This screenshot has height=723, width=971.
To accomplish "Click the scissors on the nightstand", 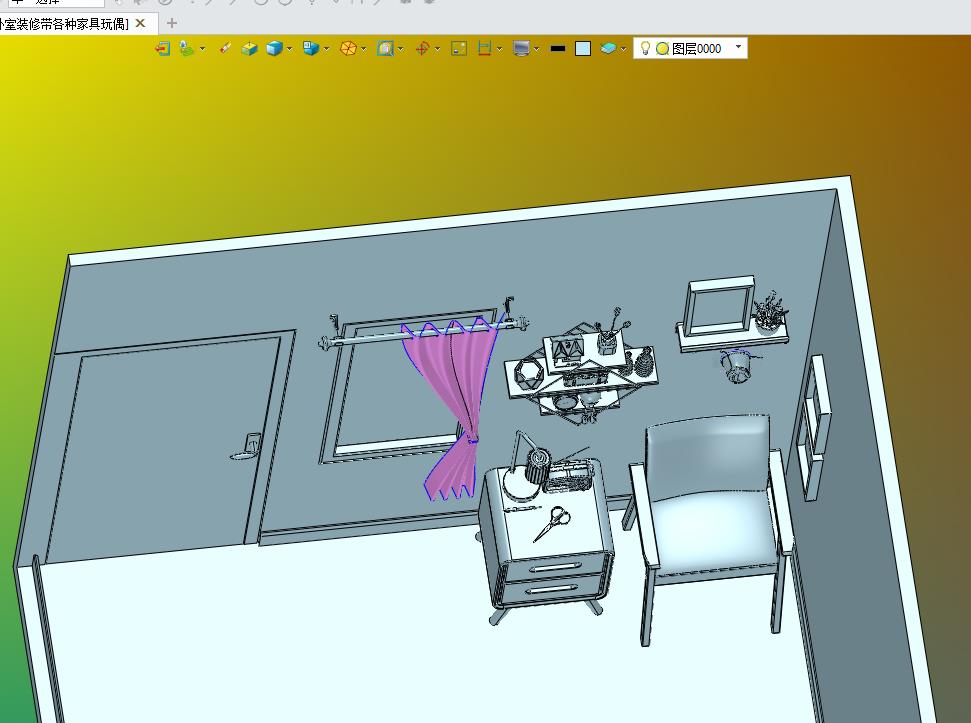I will click(x=553, y=523).
